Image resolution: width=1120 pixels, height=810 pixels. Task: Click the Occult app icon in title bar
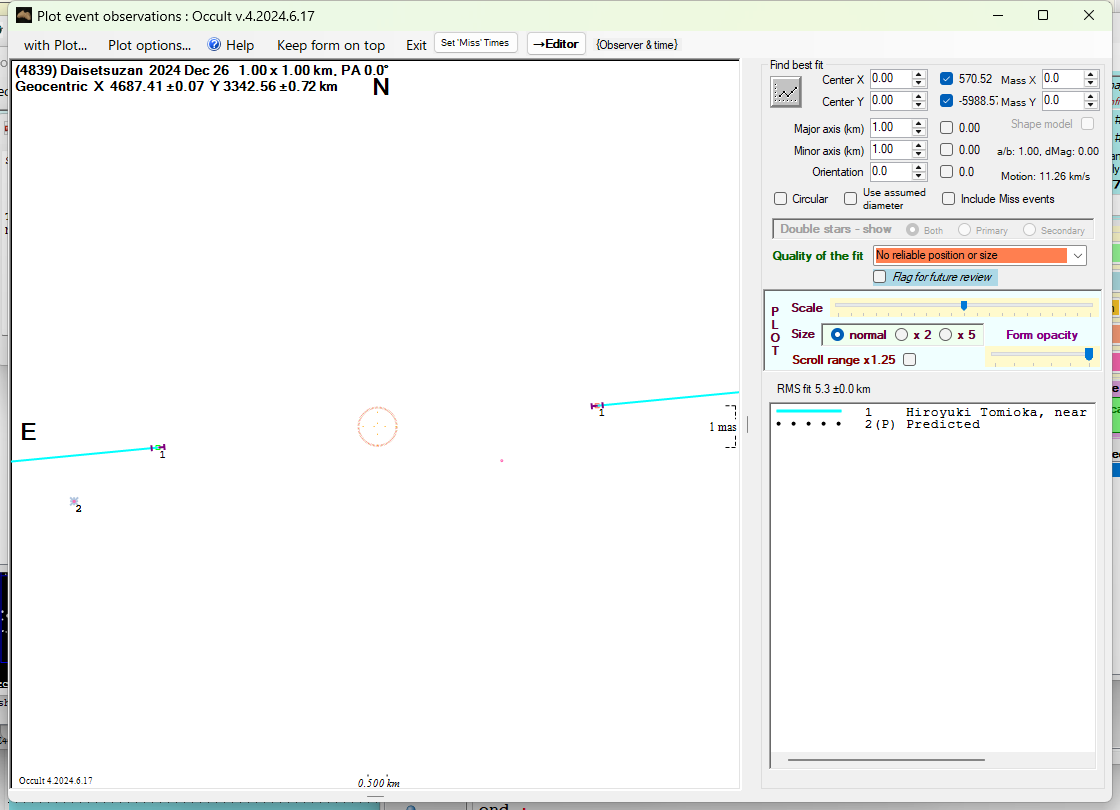tap(24, 15)
